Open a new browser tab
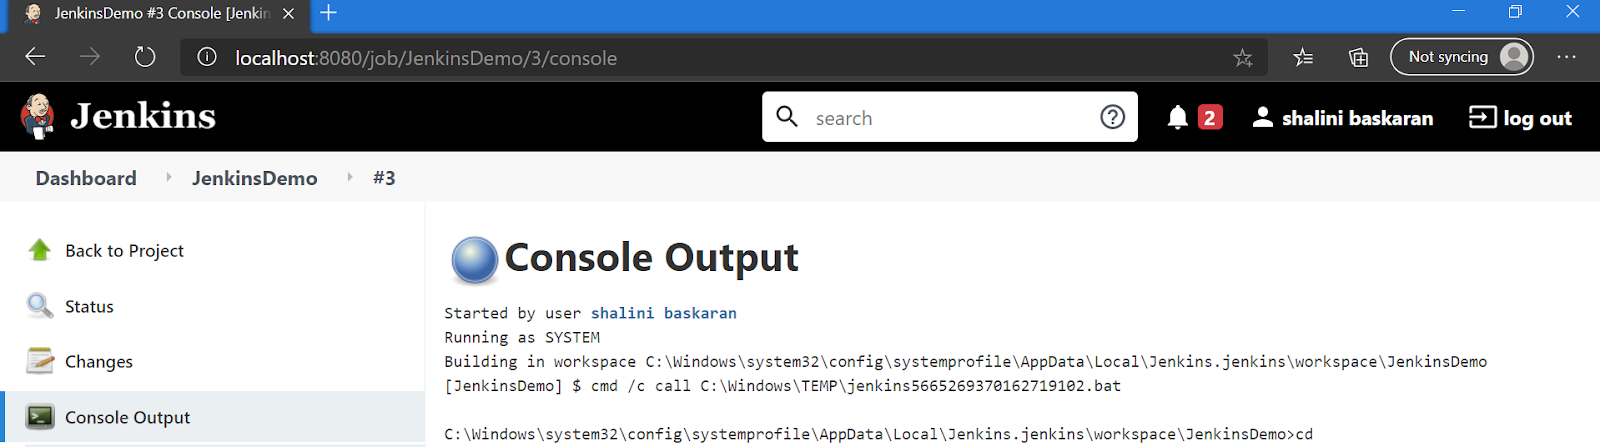The width and height of the screenshot is (1600, 447). 328,13
